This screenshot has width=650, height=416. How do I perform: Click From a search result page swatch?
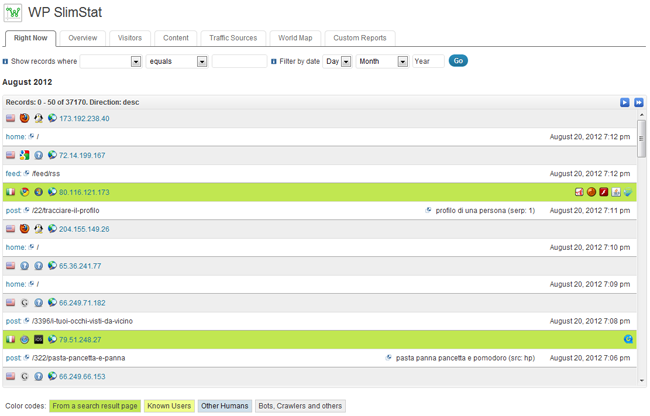pos(95,406)
